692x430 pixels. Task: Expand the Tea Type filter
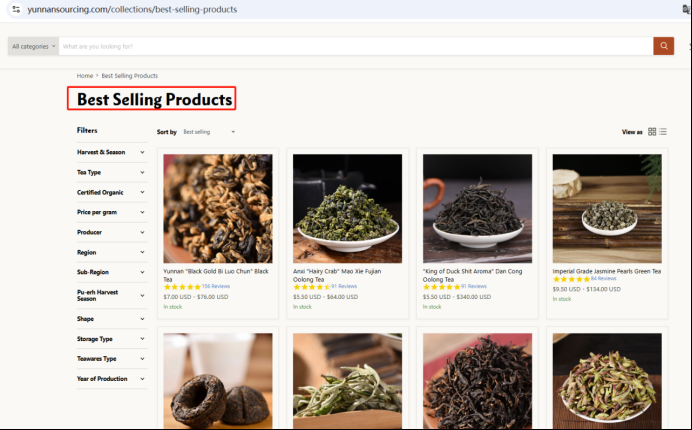click(111, 172)
